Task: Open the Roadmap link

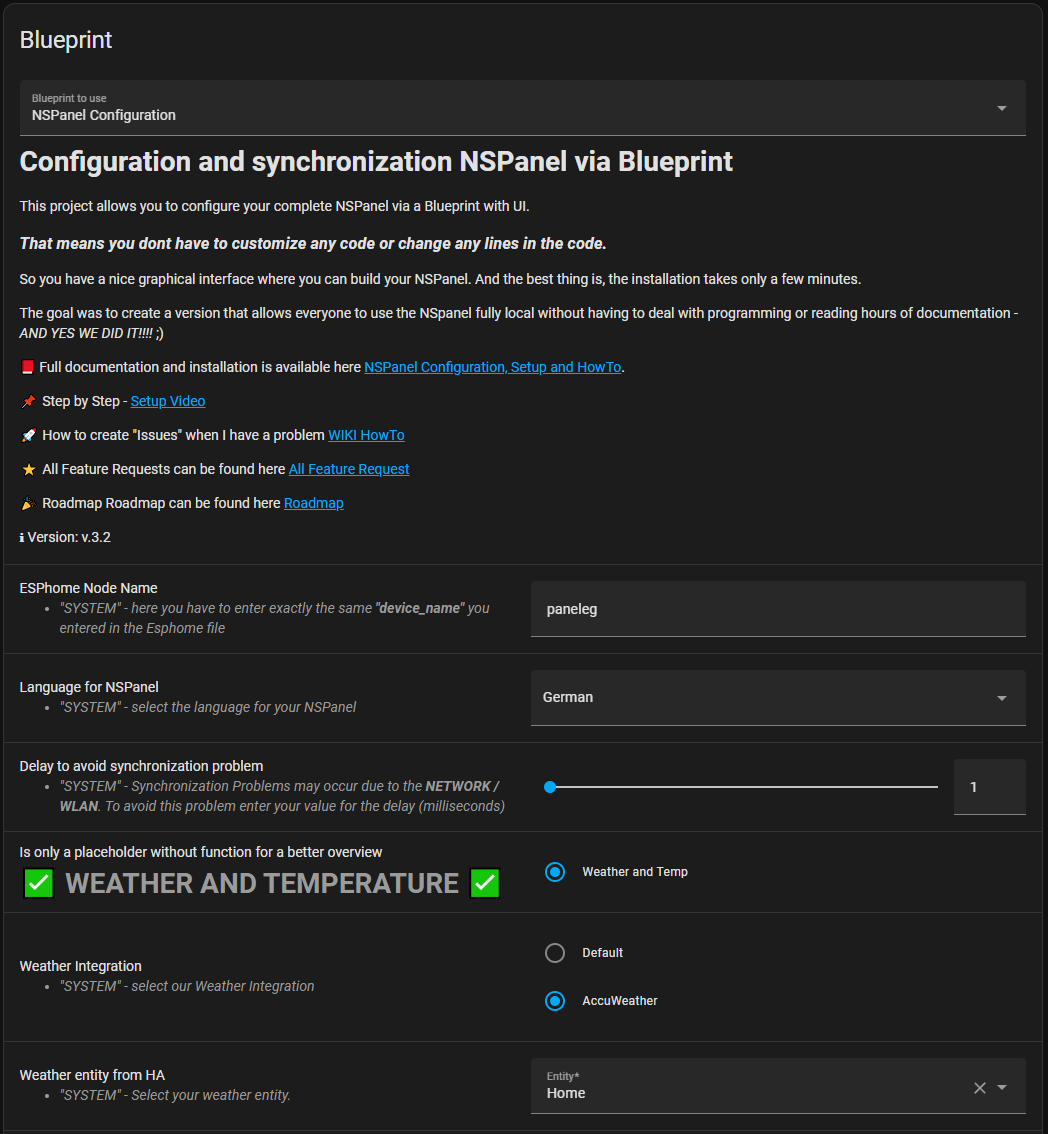Action: [x=313, y=503]
